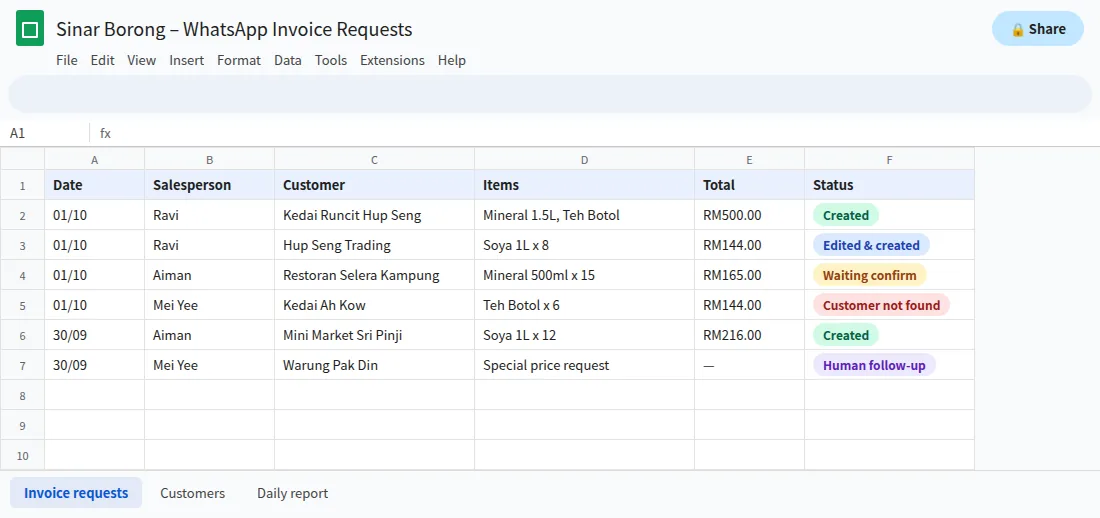Viewport: 1100px width, 518px height.
Task: Click the Created status chip for Mini Market
Action: 845,335
